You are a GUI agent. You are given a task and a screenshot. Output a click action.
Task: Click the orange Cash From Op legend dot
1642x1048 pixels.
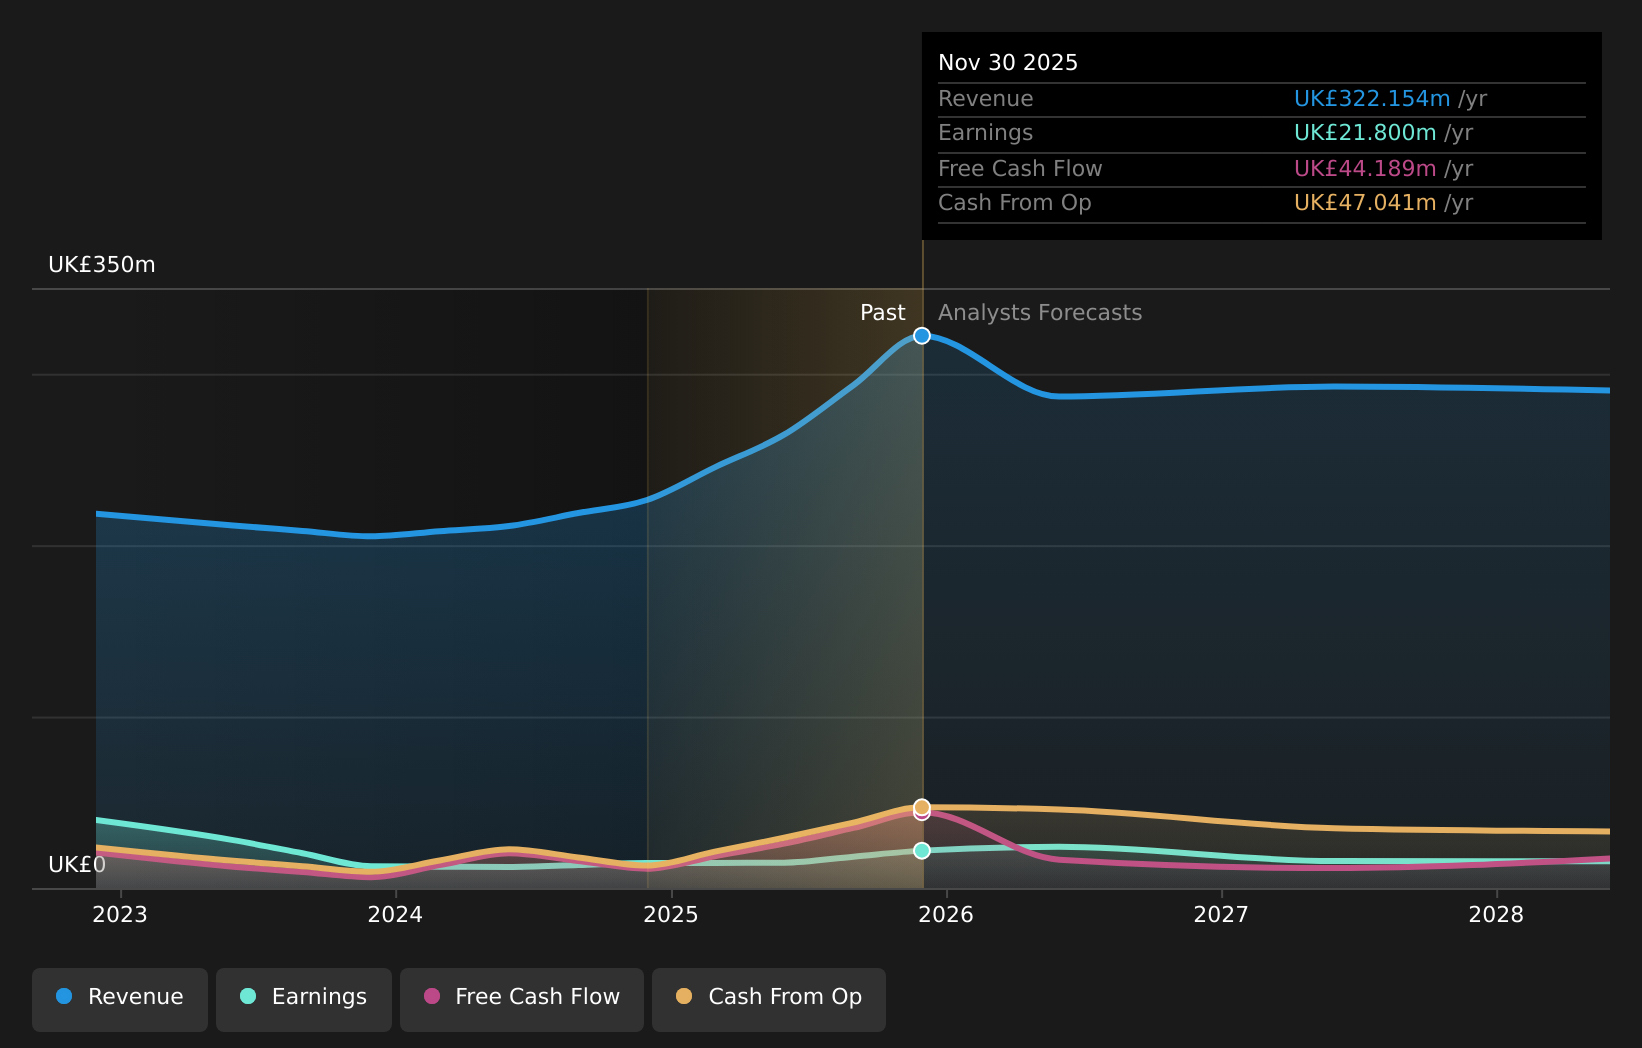pyautogui.click(x=683, y=996)
